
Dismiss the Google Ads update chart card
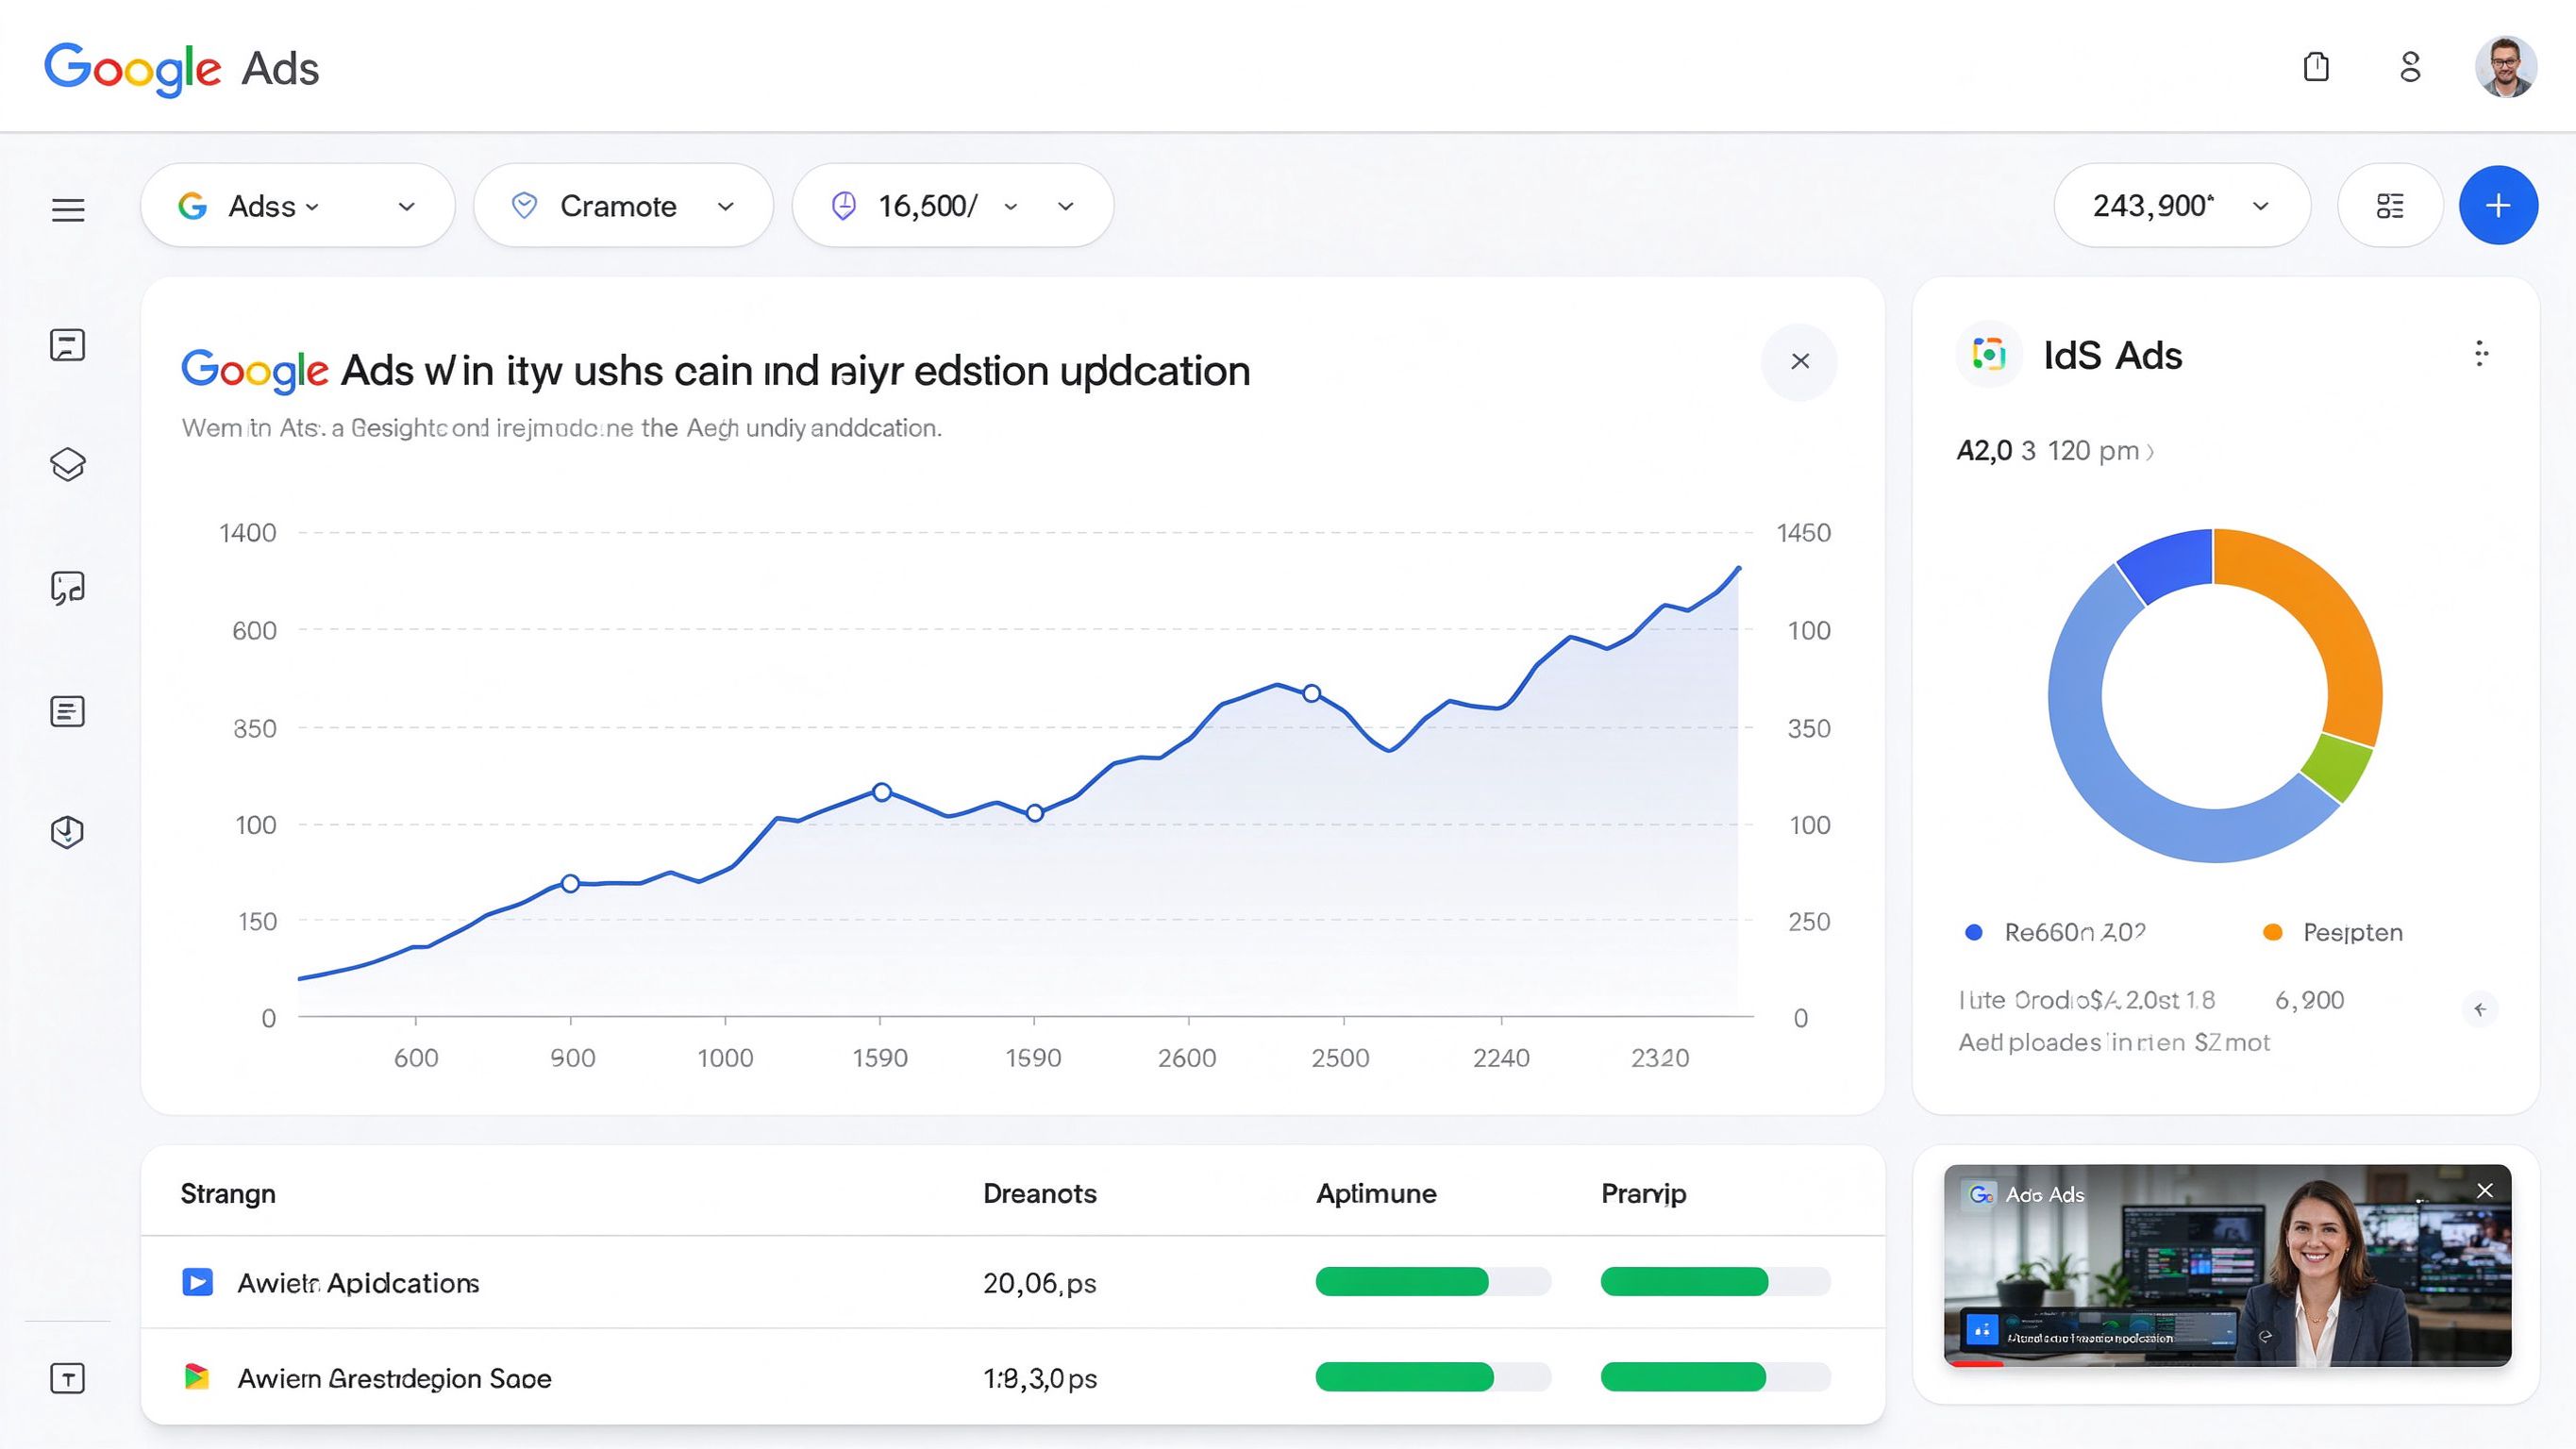click(1800, 361)
